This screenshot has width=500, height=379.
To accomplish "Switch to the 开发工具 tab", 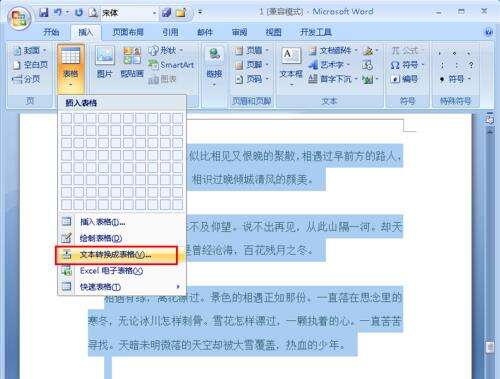I will (316, 32).
